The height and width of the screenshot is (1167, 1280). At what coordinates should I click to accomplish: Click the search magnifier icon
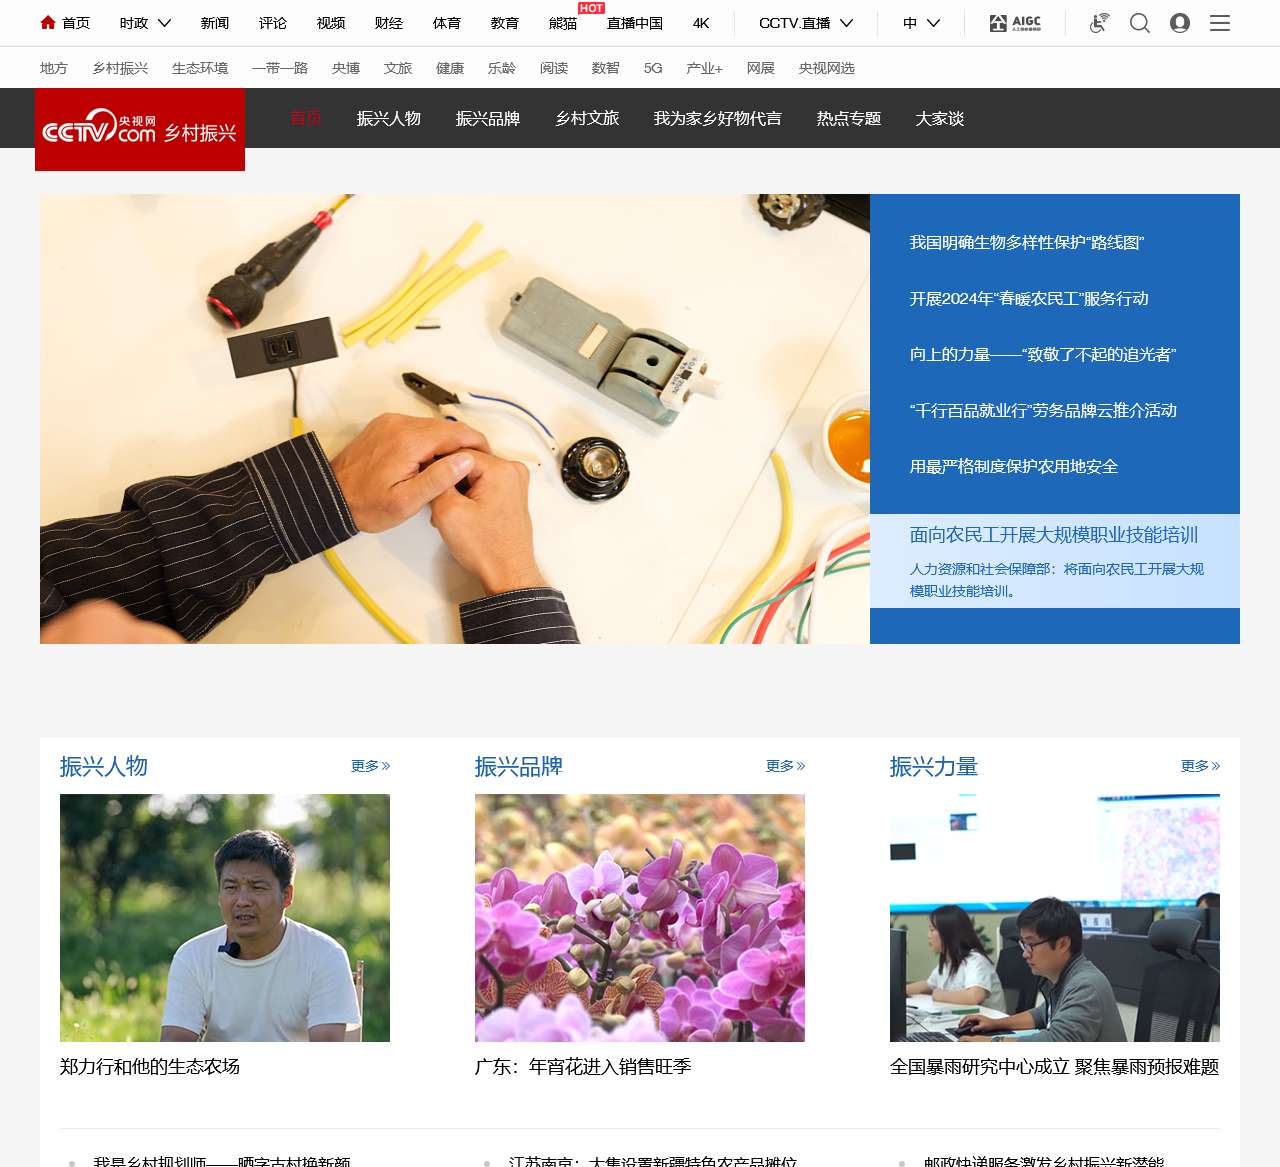click(1139, 23)
